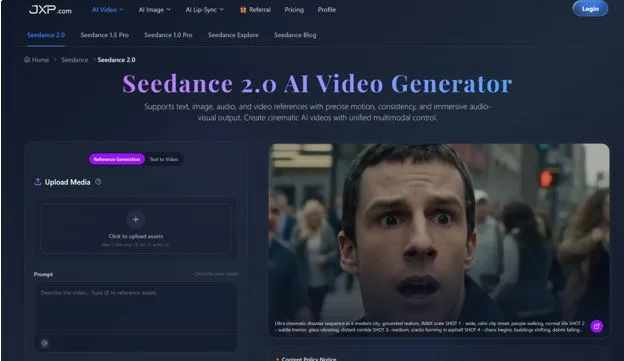Image resolution: width=624 pixels, height=361 pixels.
Task: Click the Login button
Action: (590, 9)
